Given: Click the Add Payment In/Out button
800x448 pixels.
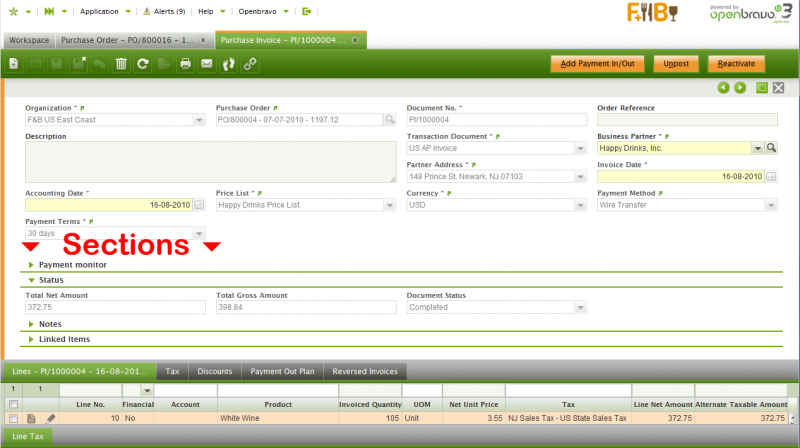Looking at the screenshot, I should point(596,64).
